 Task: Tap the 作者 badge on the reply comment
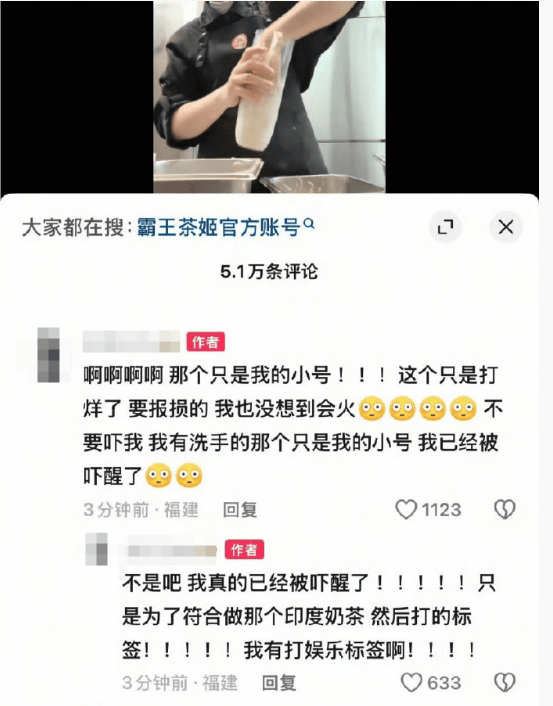pyautogui.click(x=244, y=550)
